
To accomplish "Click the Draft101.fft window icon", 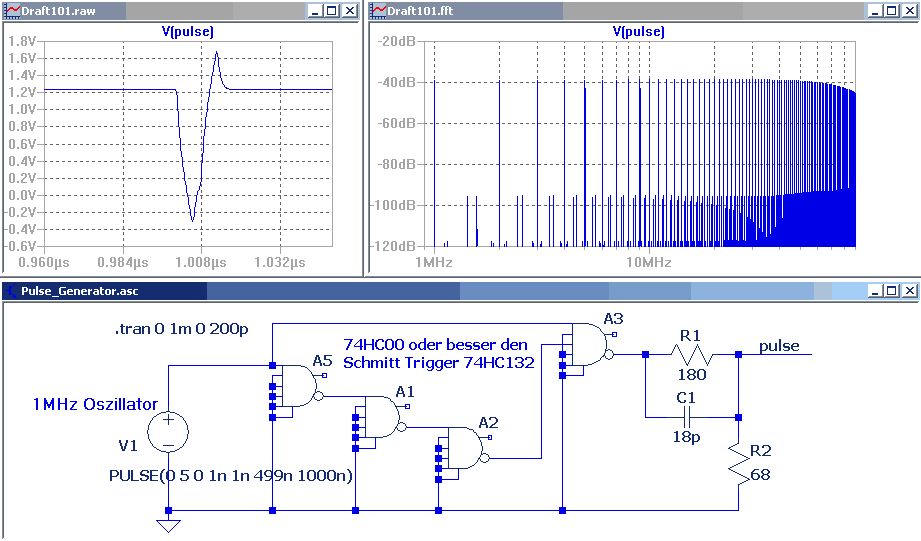I will click(379, 11).
